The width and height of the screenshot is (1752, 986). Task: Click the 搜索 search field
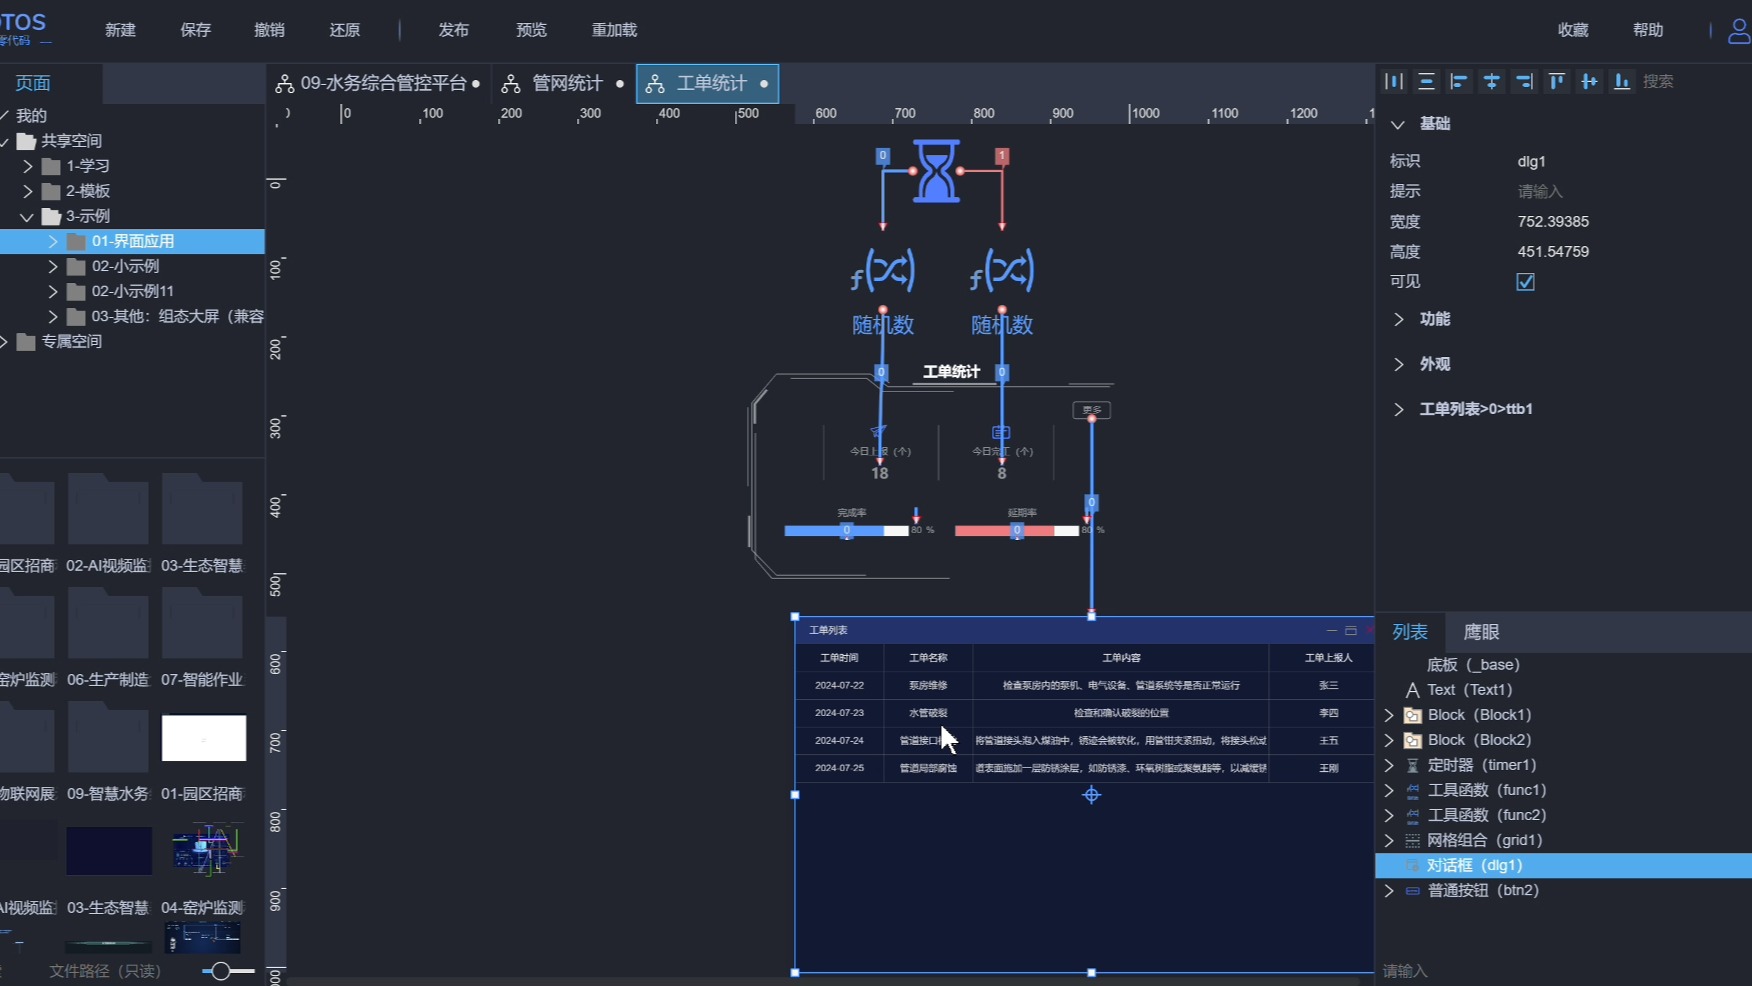[1692, 81]
